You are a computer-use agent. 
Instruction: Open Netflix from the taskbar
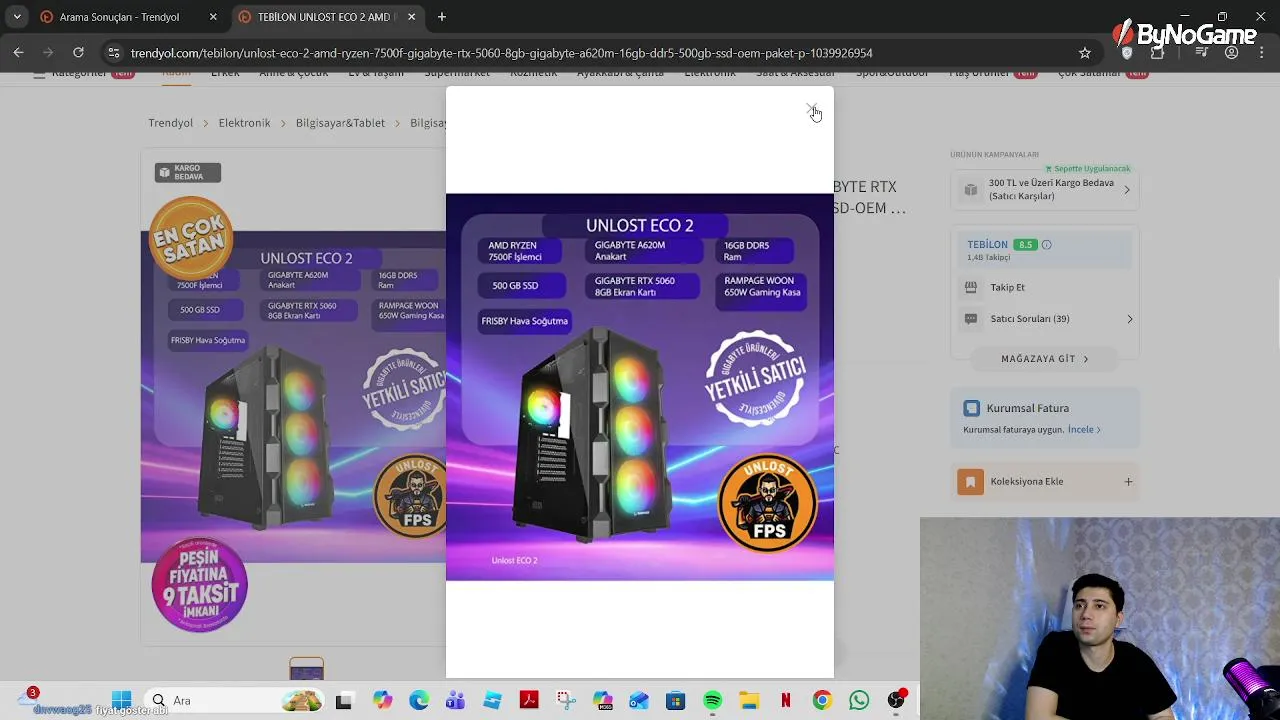coord(786,700)
